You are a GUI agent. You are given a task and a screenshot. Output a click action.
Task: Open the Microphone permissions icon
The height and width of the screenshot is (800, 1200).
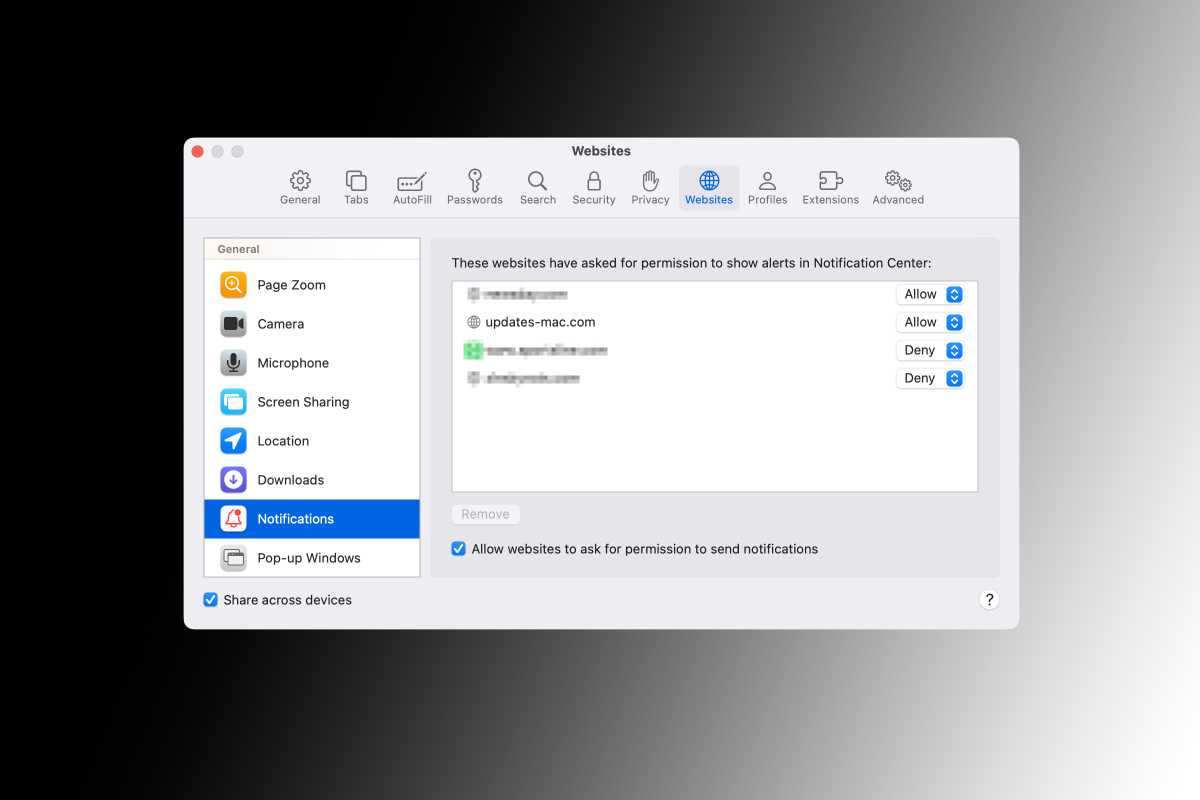click(232, 362)
